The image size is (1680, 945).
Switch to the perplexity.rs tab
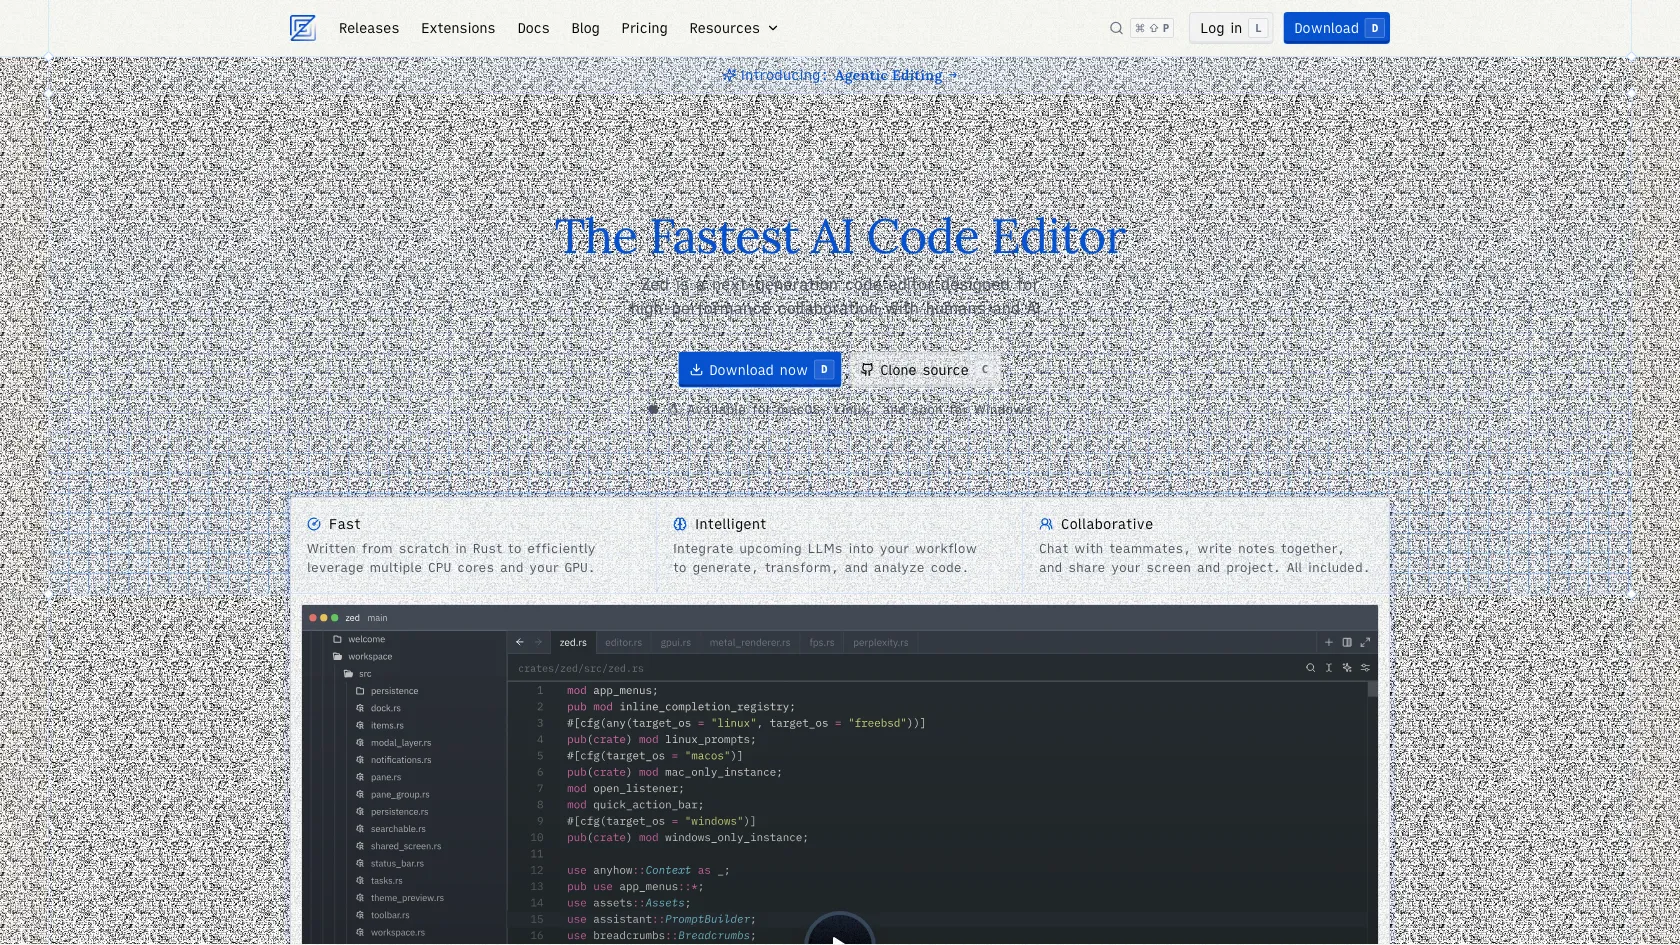(x=881, y=642)
